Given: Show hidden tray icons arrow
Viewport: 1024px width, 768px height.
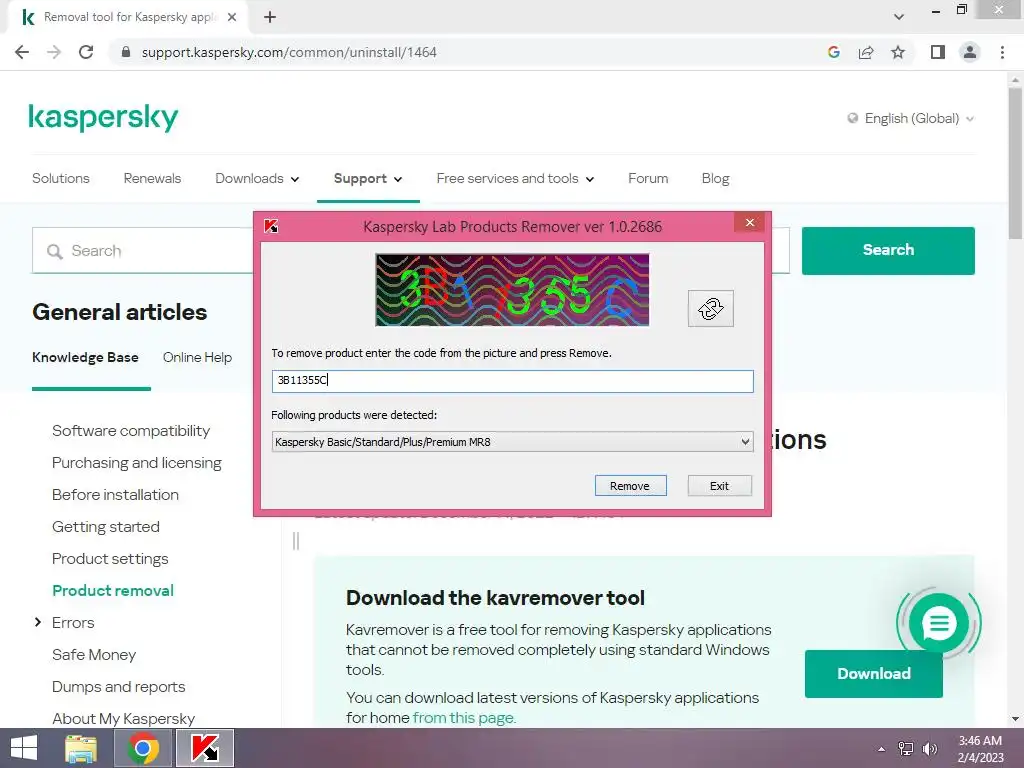Looking at the screenshot, I should [882, 749].
